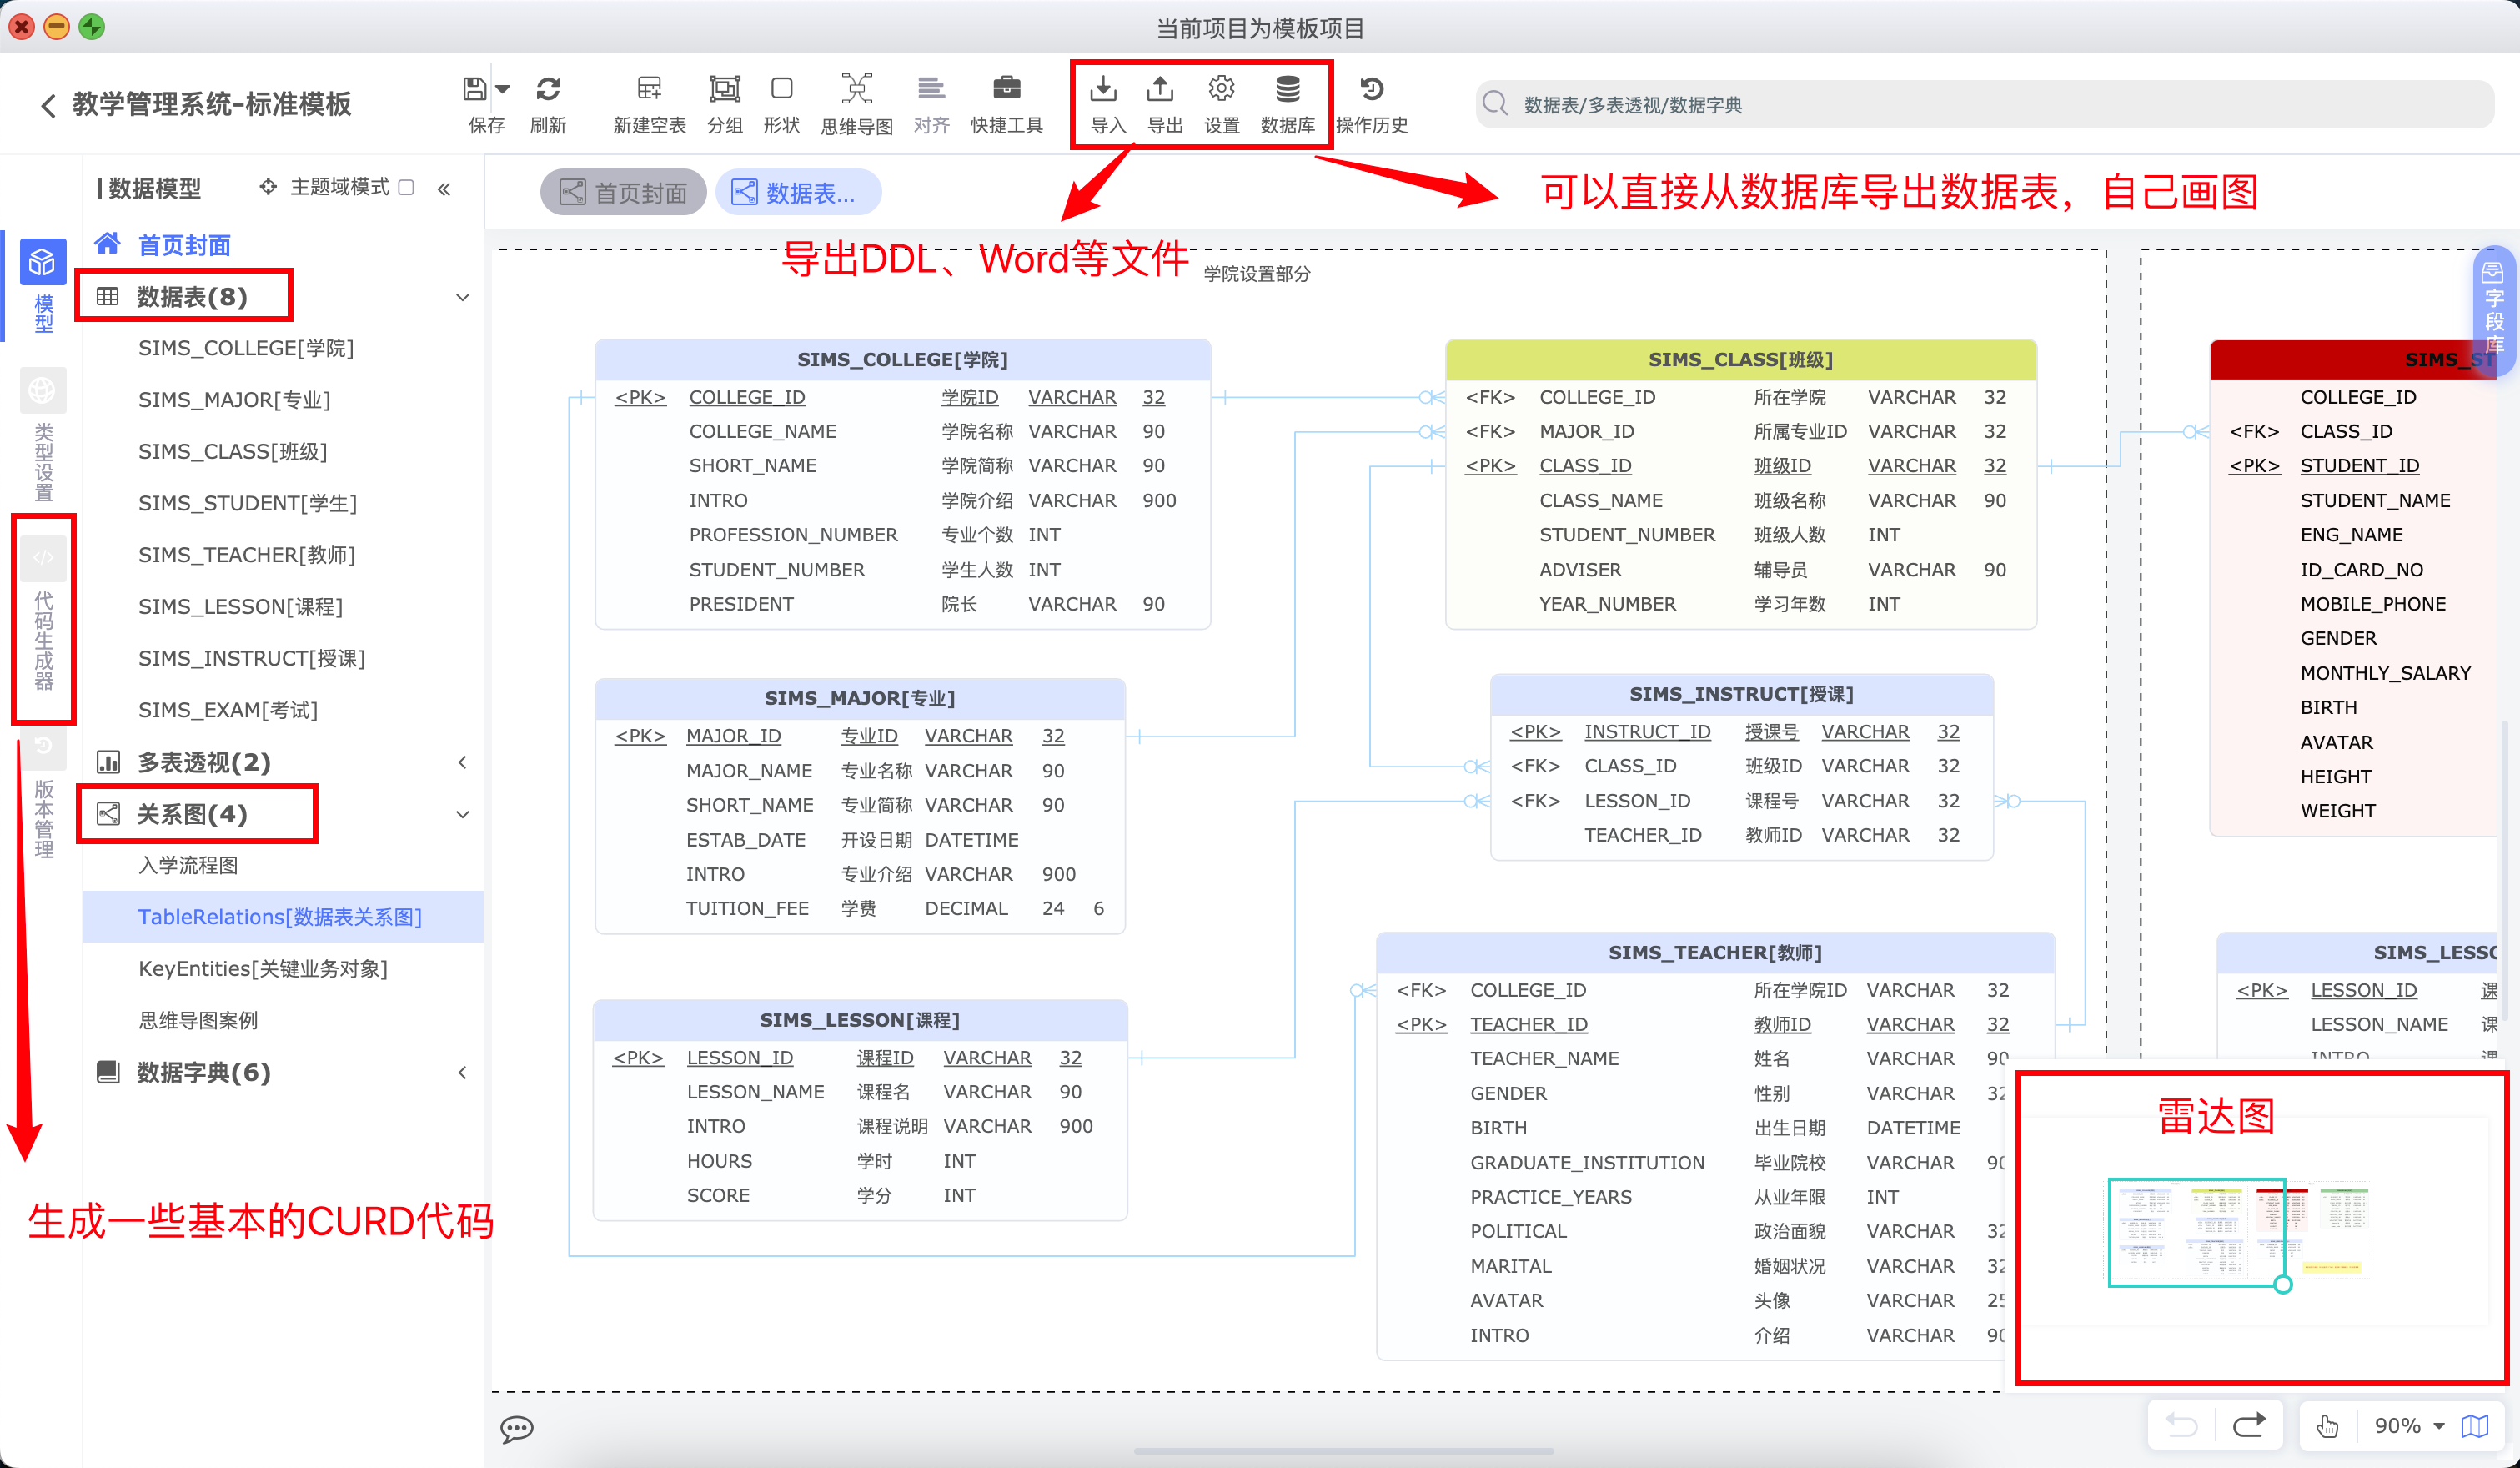Select SIMS_TEACHER[教师] in the table list
The image size is (2520, 1468).
point(246,555)
